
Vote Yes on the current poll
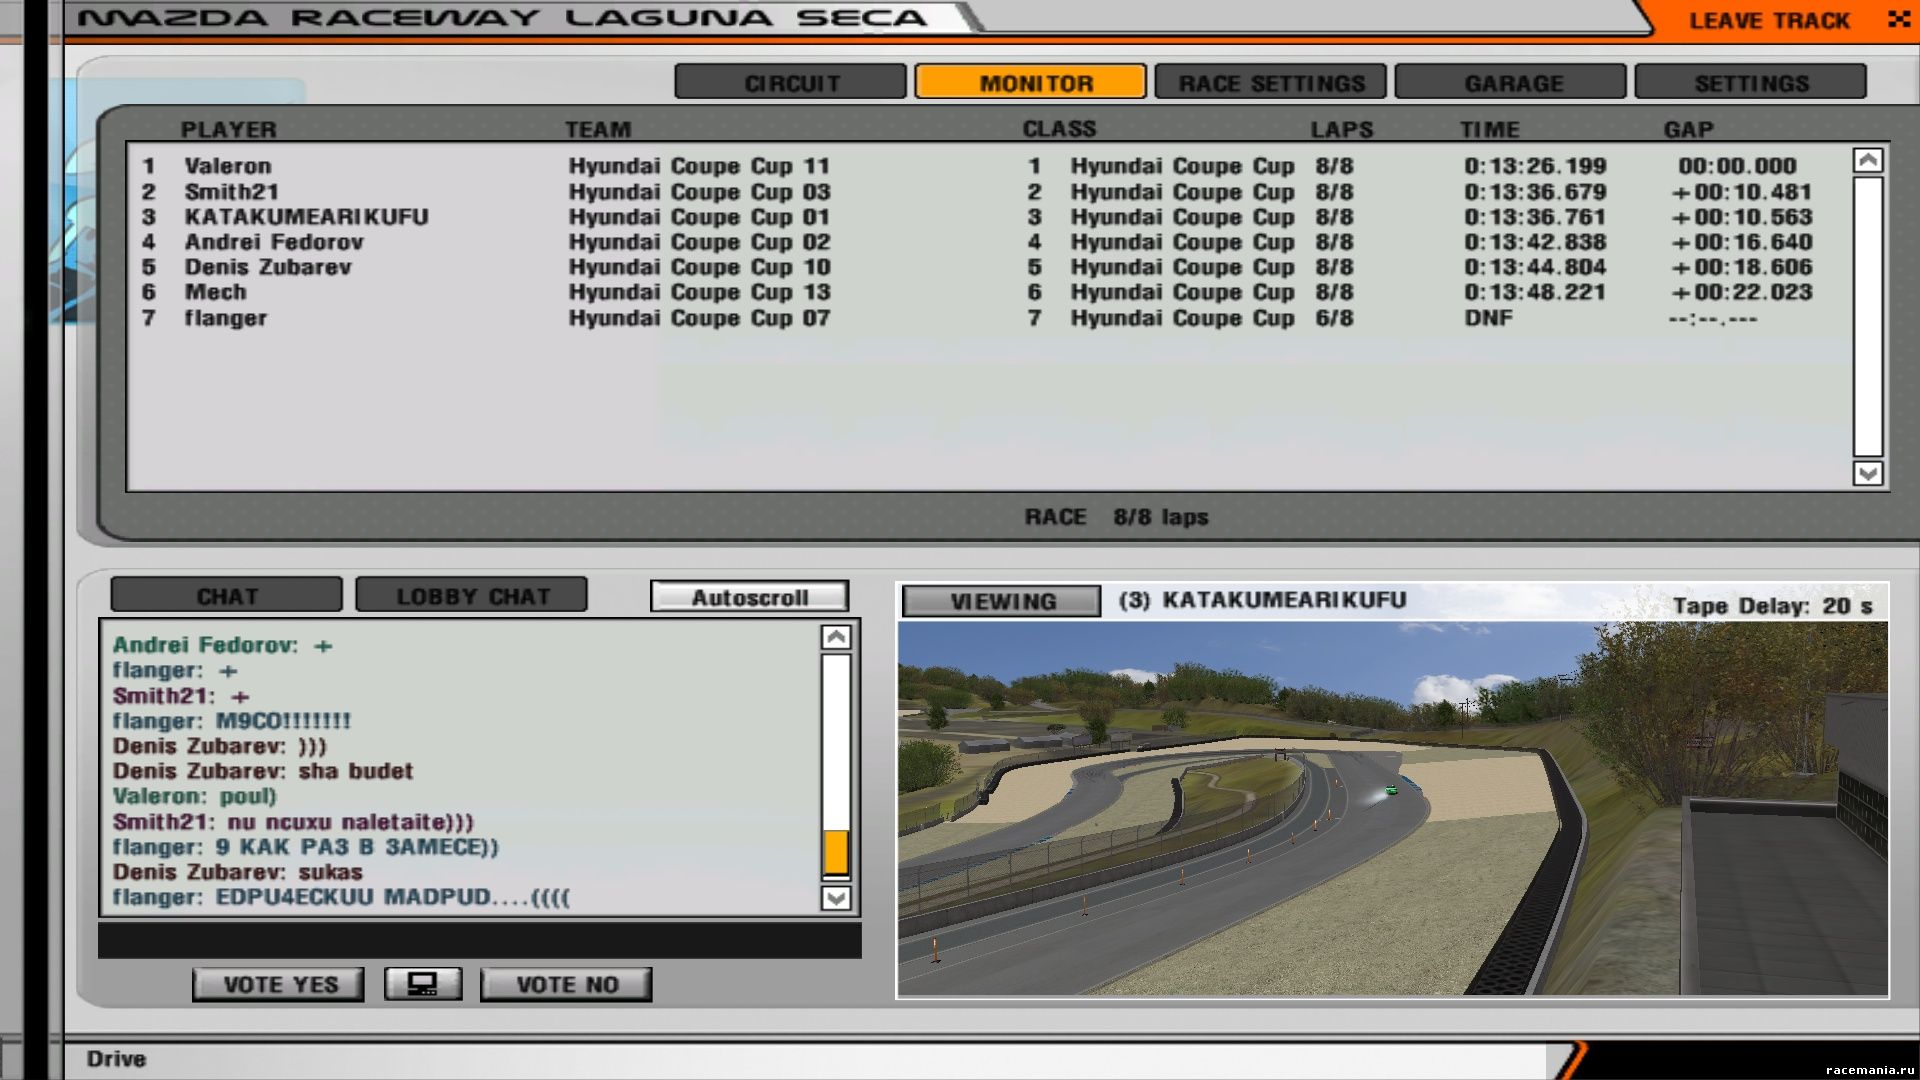point(279,984)
